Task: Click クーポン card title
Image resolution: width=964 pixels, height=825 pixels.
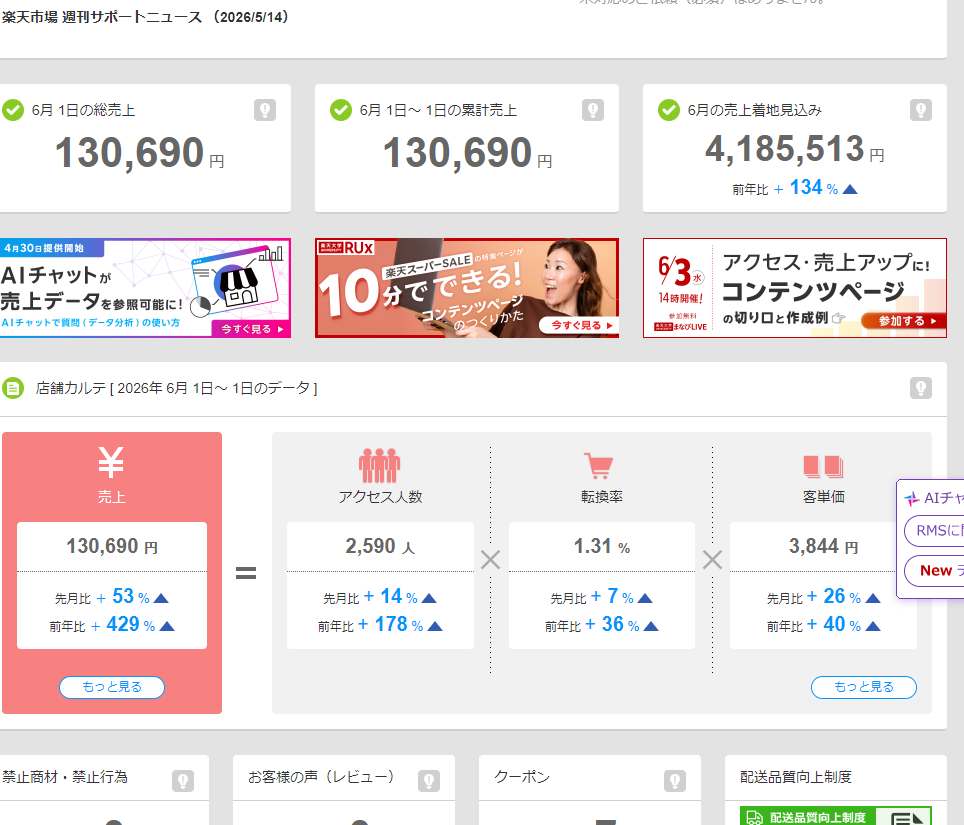Action: [522, 777]
